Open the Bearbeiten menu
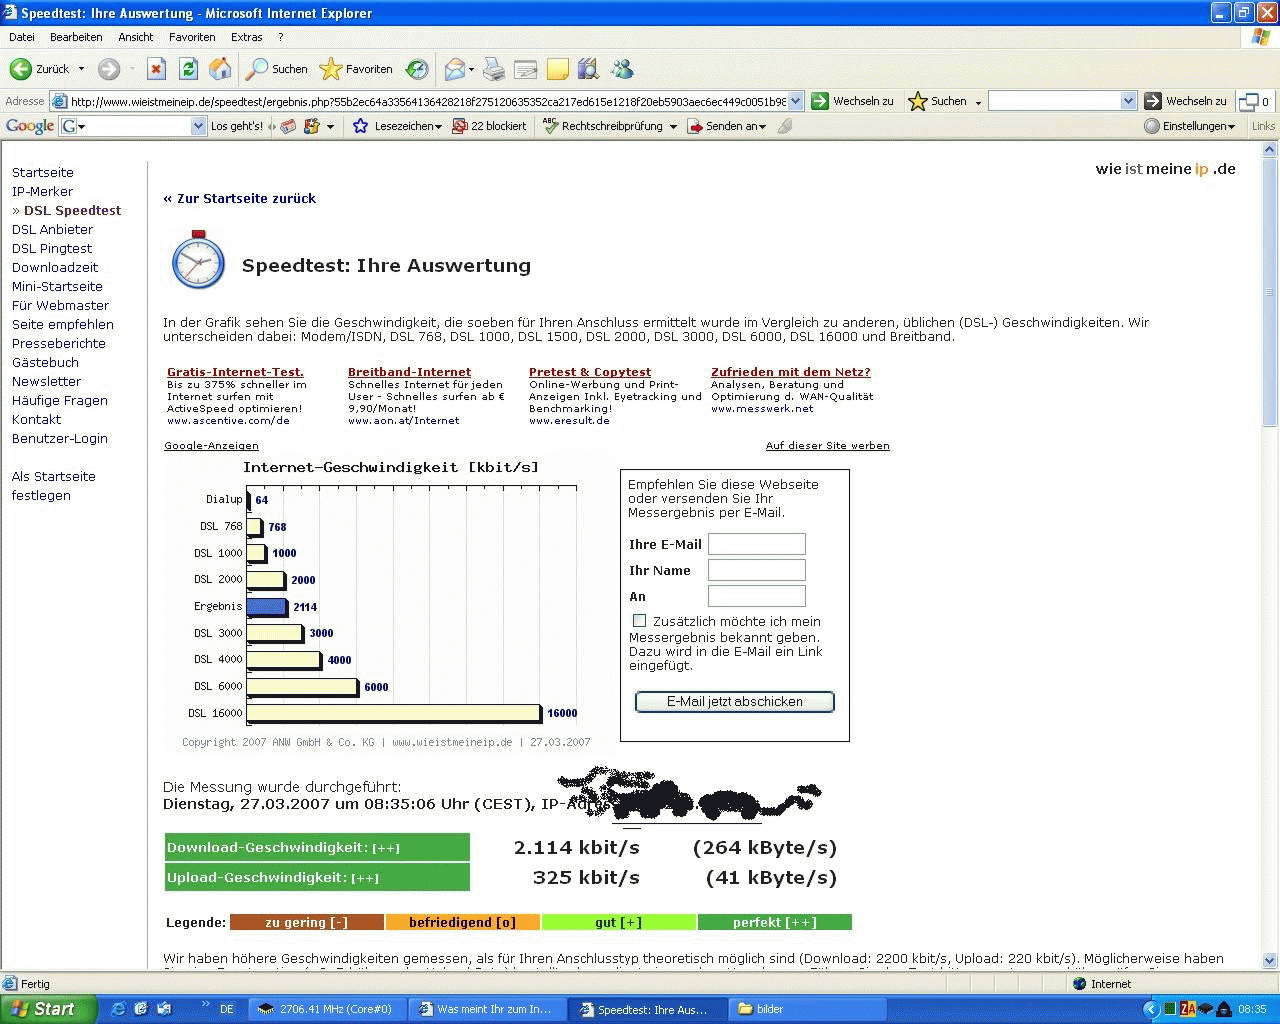 coord(76,37)
